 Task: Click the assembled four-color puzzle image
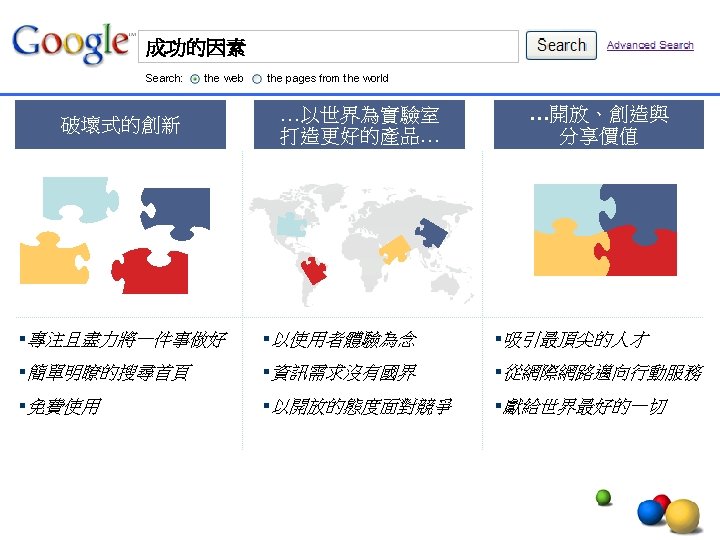coord(605,230)
